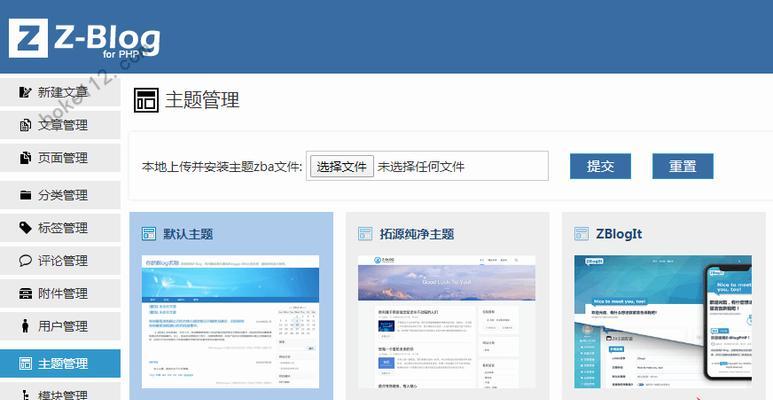Click the Z-Blog logo in the header
This screenshot has width=773, height=400.
coord(84,38)
